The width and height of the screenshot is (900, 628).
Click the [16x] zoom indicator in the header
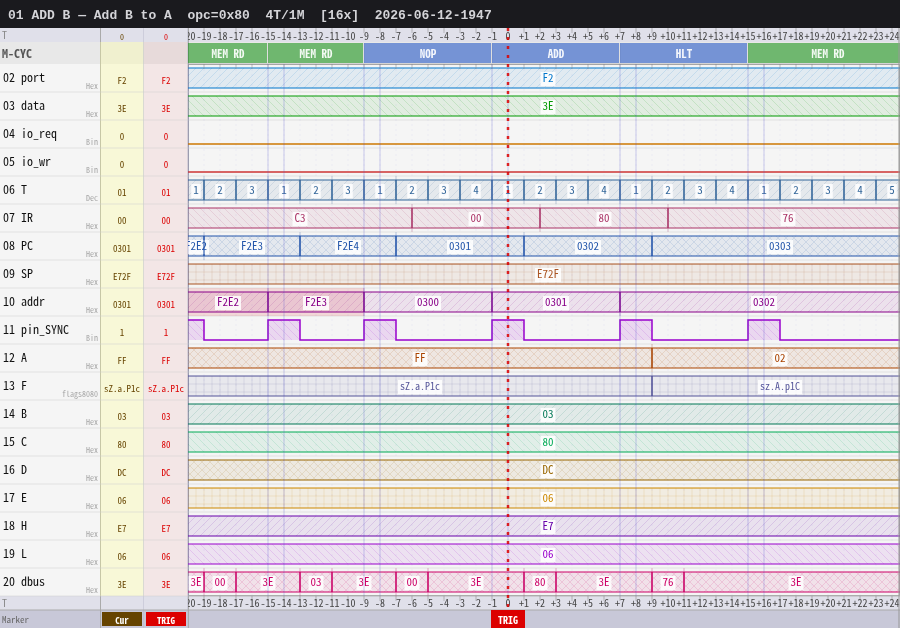(339, 15)
